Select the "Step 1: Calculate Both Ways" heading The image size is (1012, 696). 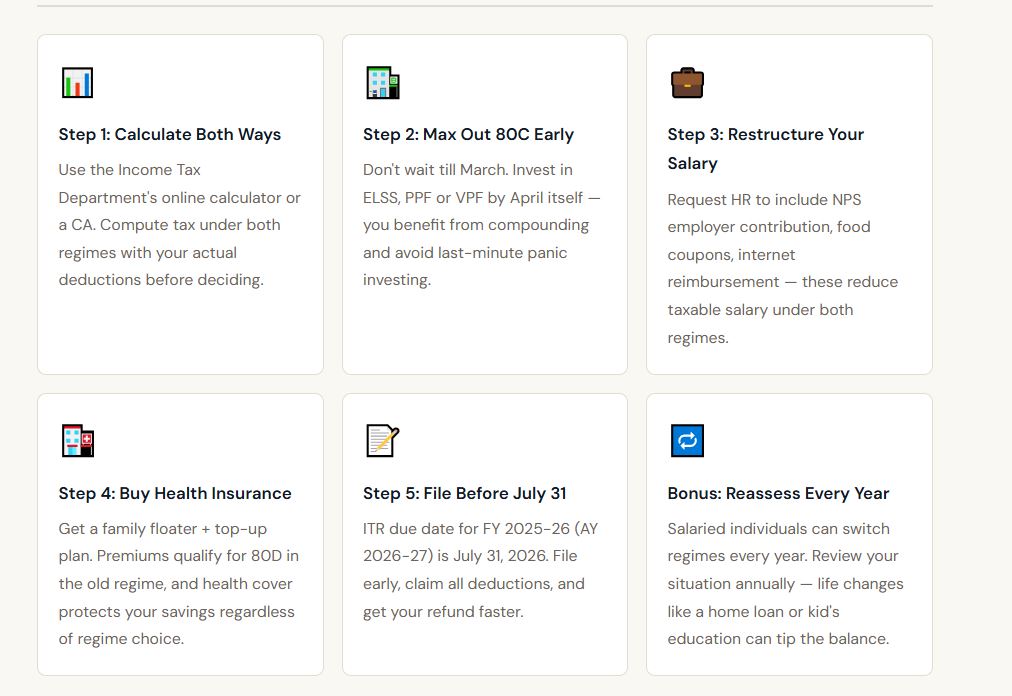(170, 135)
